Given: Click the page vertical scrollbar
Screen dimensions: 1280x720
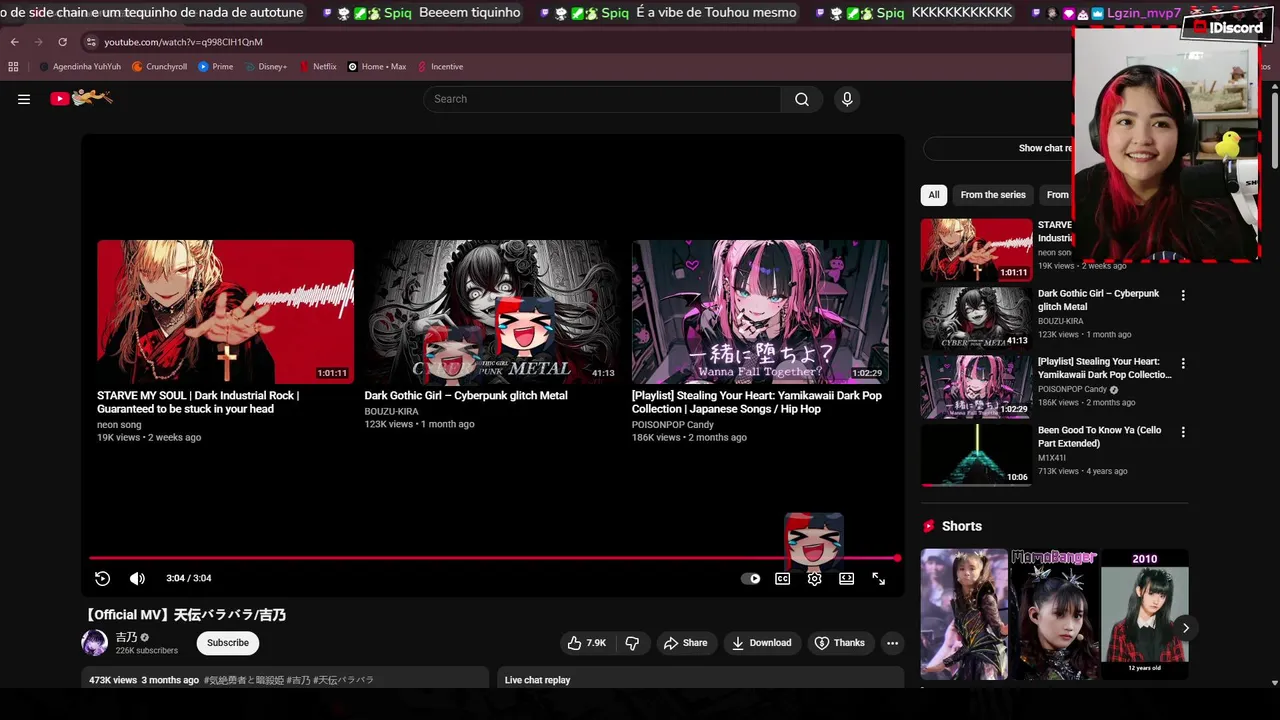Looking at the screenshot, I should pyautogui.click(x=1275, y=130).
